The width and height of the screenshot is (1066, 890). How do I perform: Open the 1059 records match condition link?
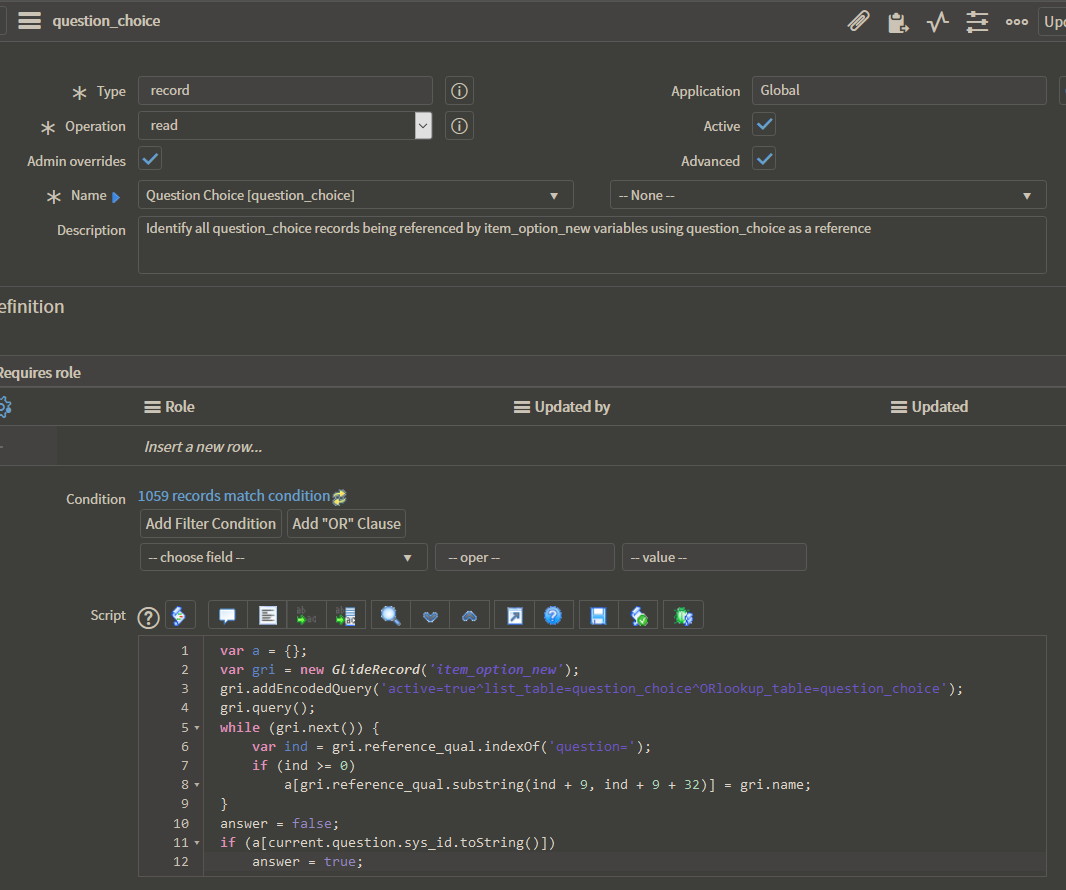(234, 496)
